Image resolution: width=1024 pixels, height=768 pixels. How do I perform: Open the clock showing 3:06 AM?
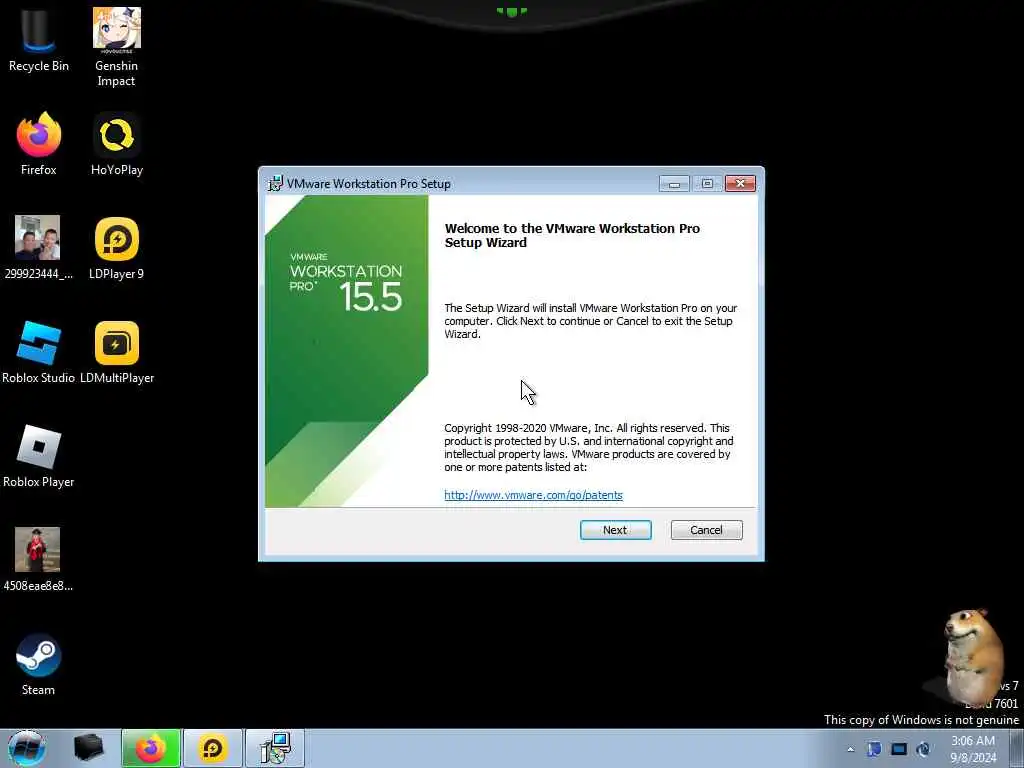pyautogui.click(x=972, y=749)
